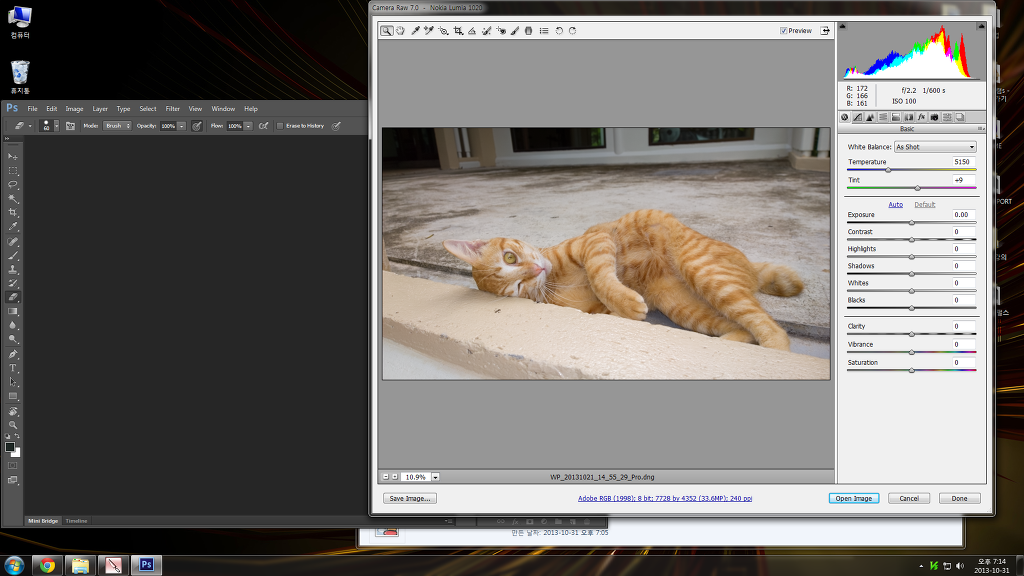
Task: Click the Temperature value field
Action: click(x=962, y=161)
